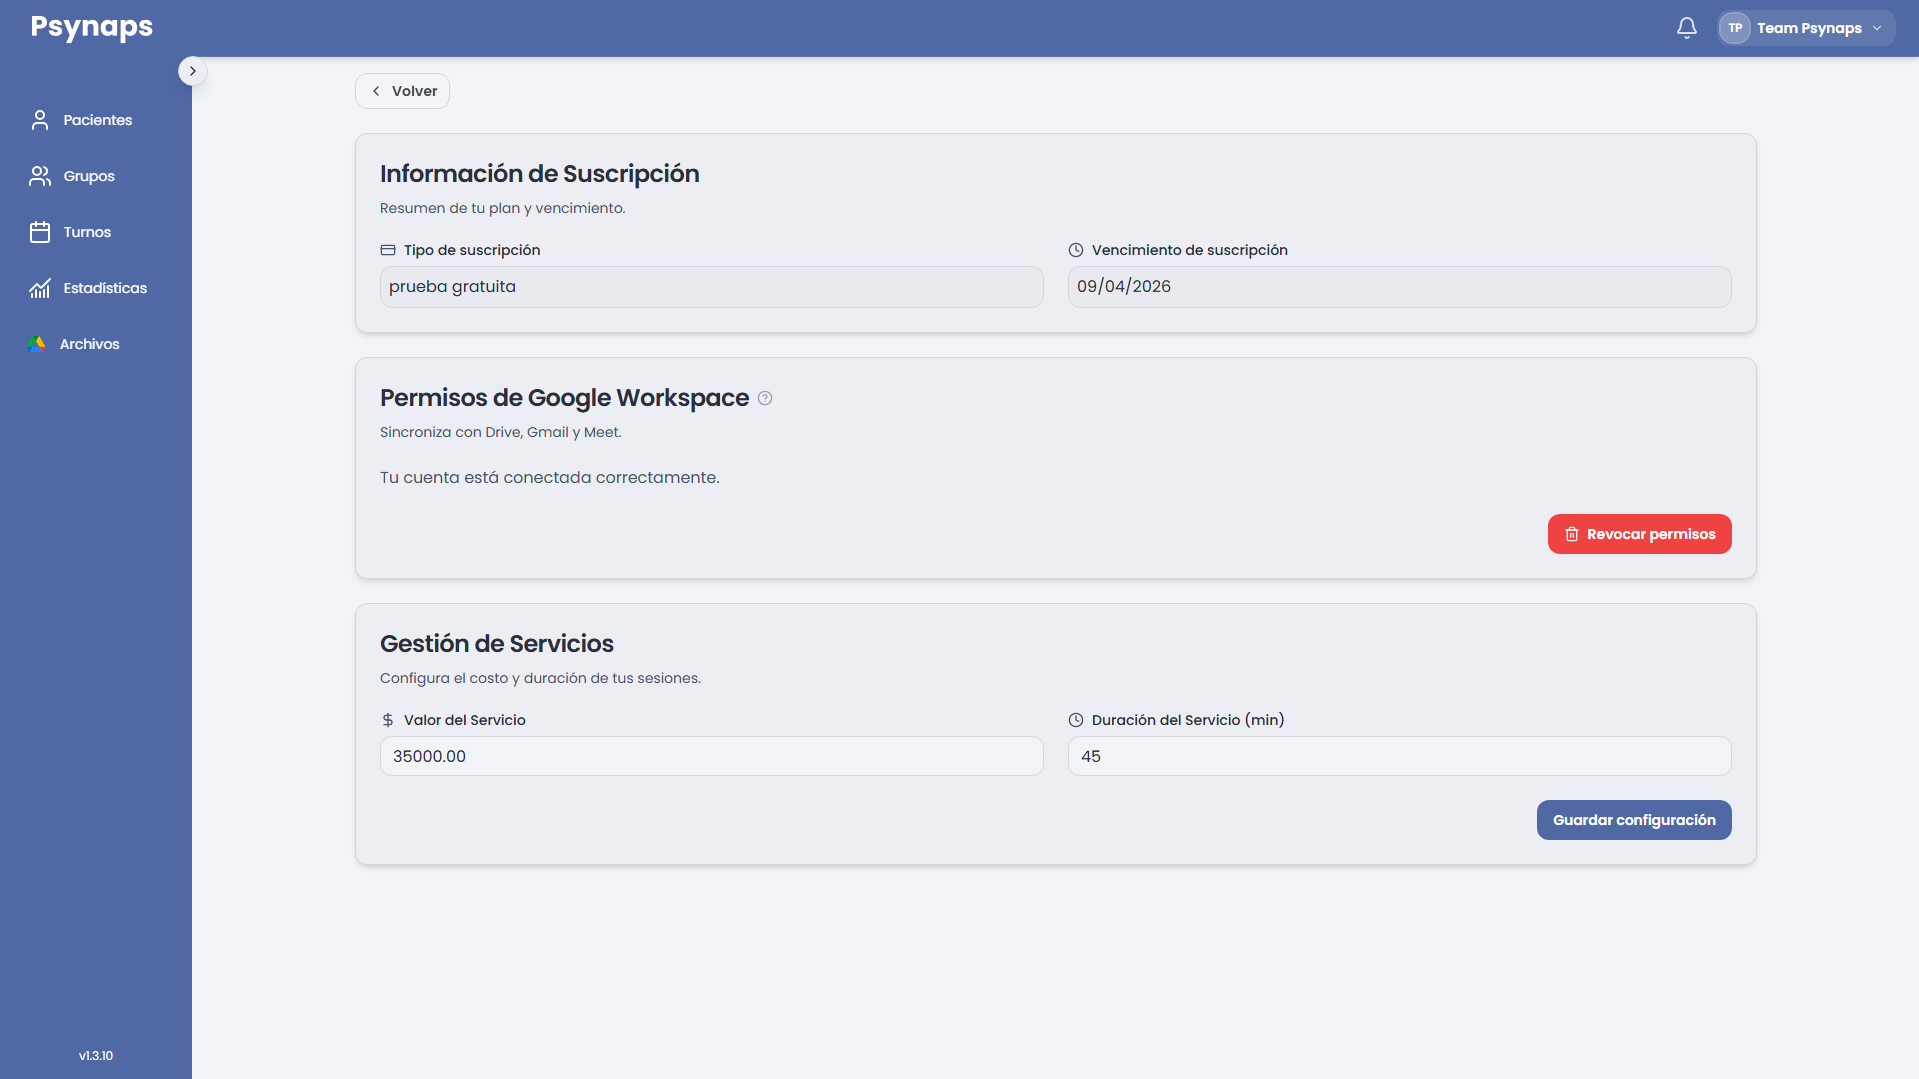
Task: Click the credit card icon by Tipo de suscripción
Action: (388, 250)
